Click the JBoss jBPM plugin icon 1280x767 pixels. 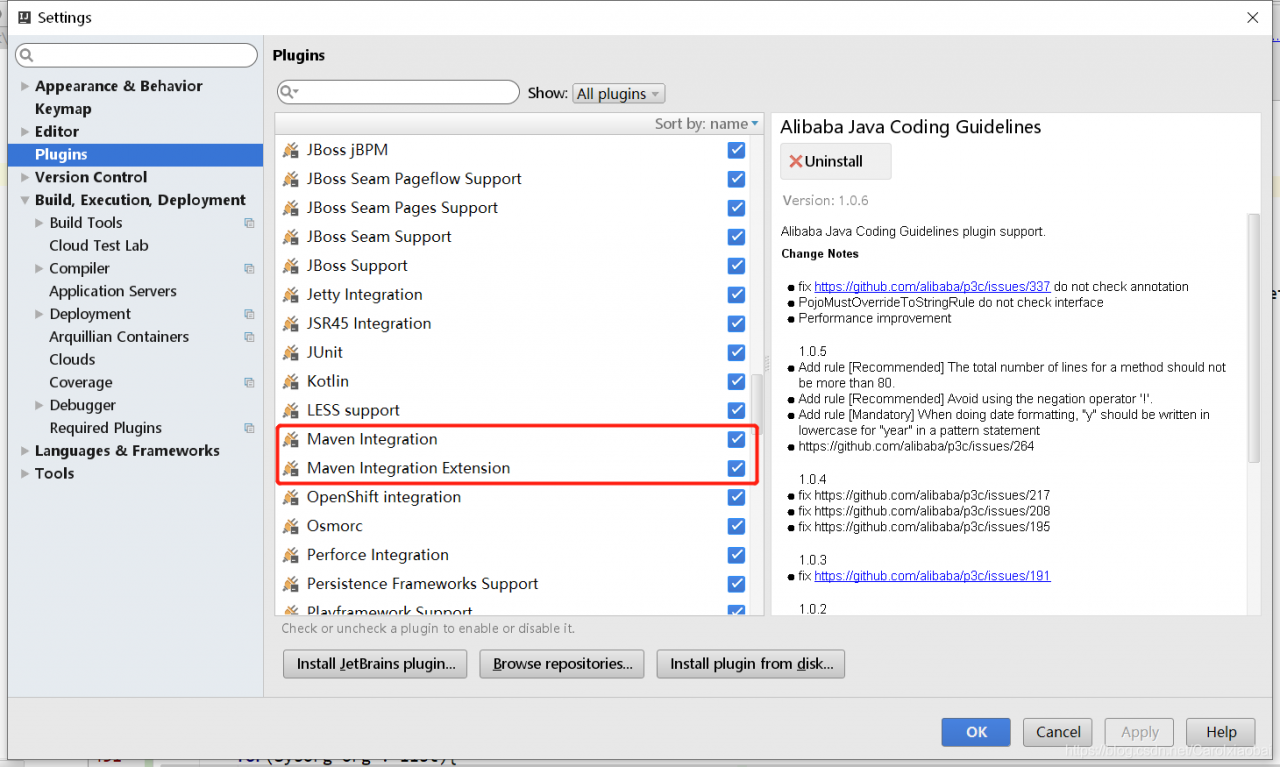pos(291,150)
